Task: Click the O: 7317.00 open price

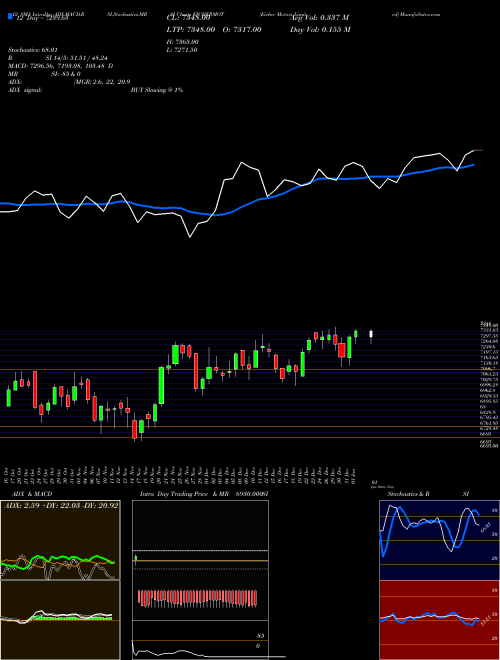Action: pos(243,29)
